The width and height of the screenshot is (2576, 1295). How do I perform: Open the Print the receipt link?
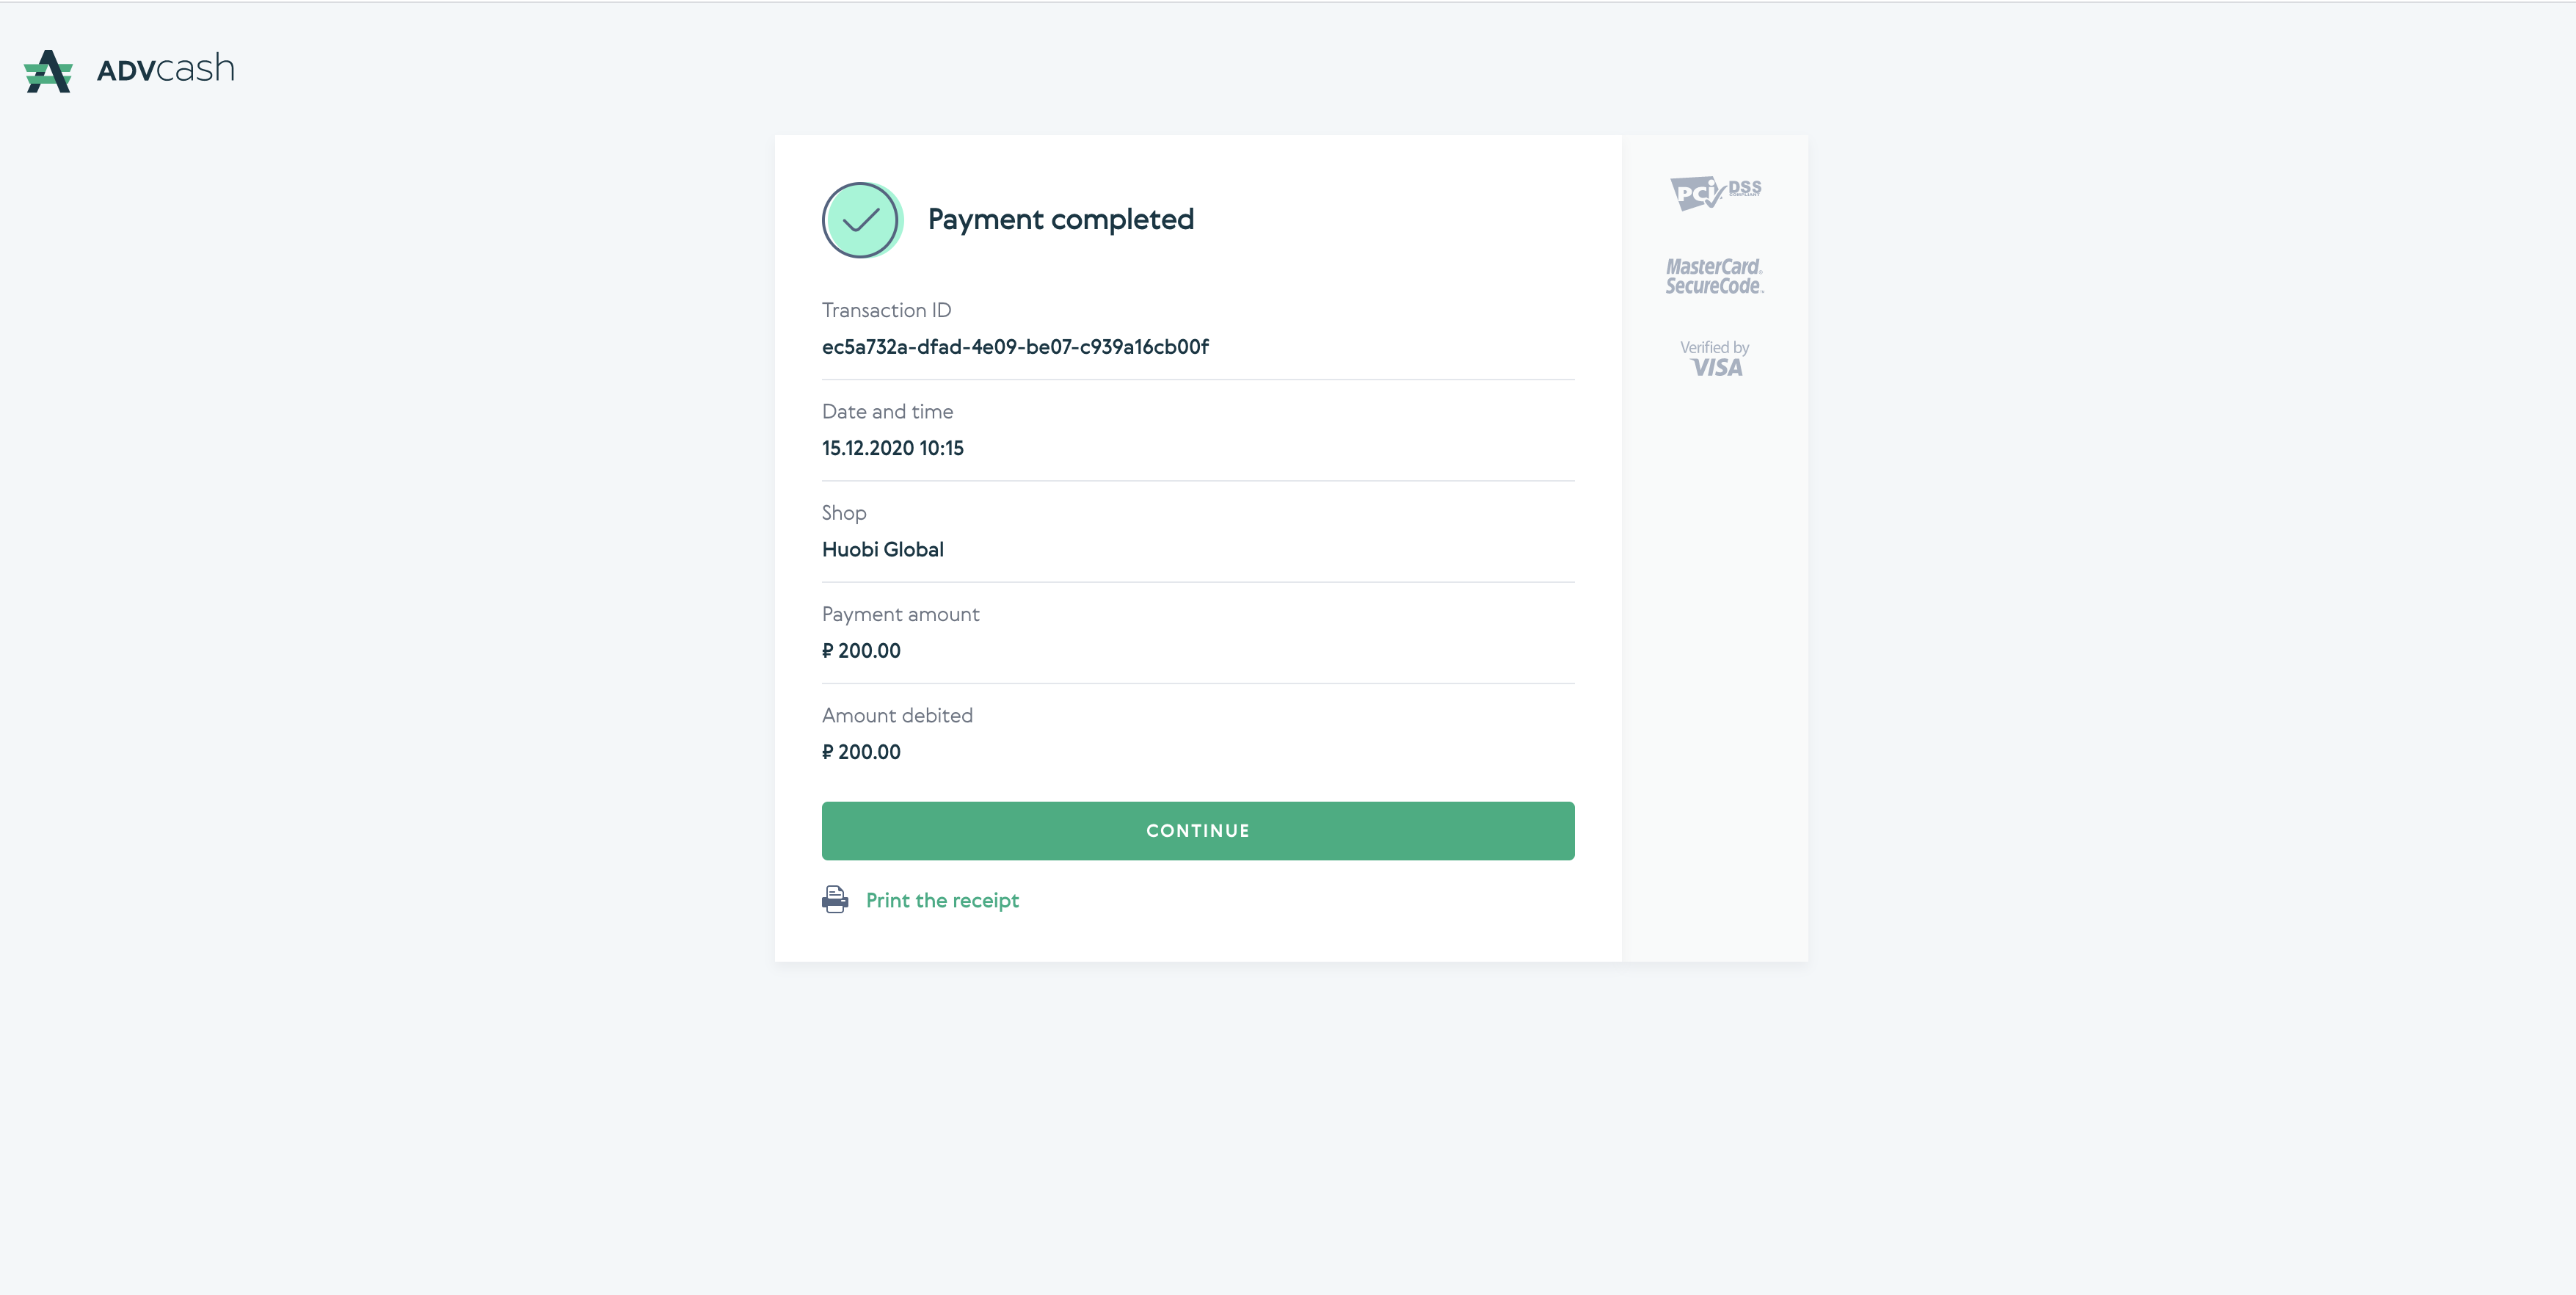click(942, 900)
